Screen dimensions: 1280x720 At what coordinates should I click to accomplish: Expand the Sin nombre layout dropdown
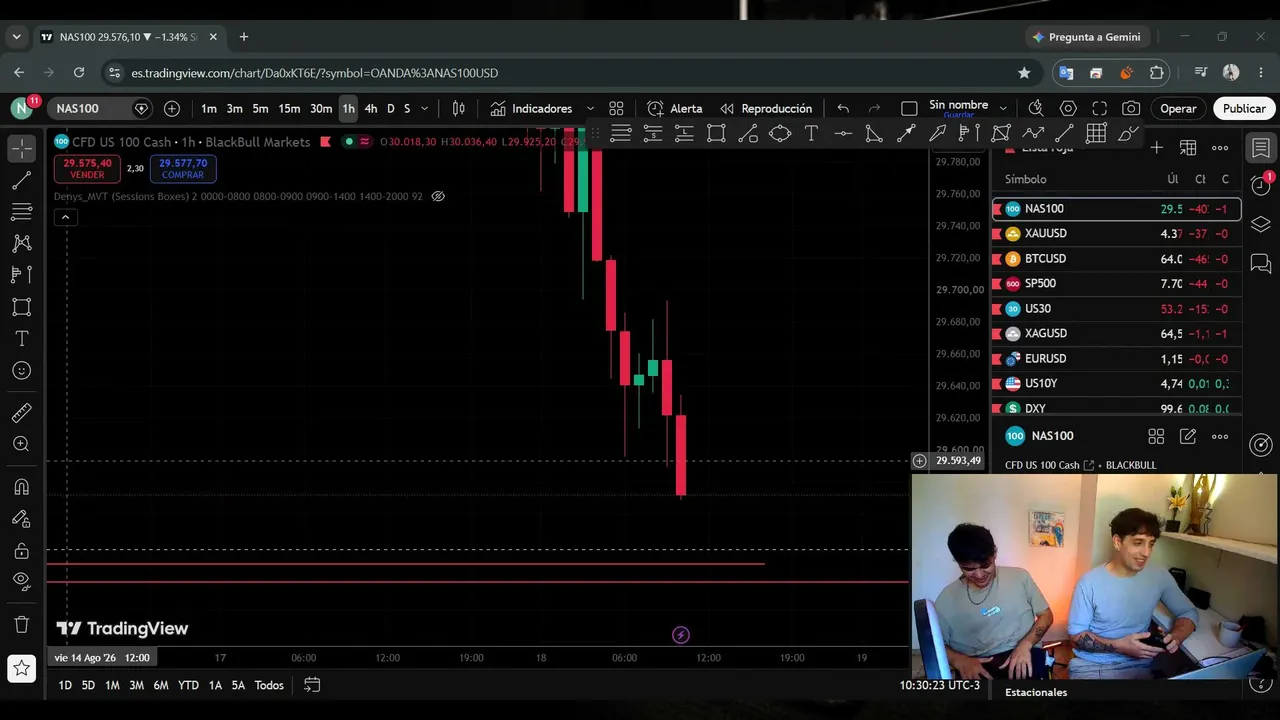(1004, 108)
